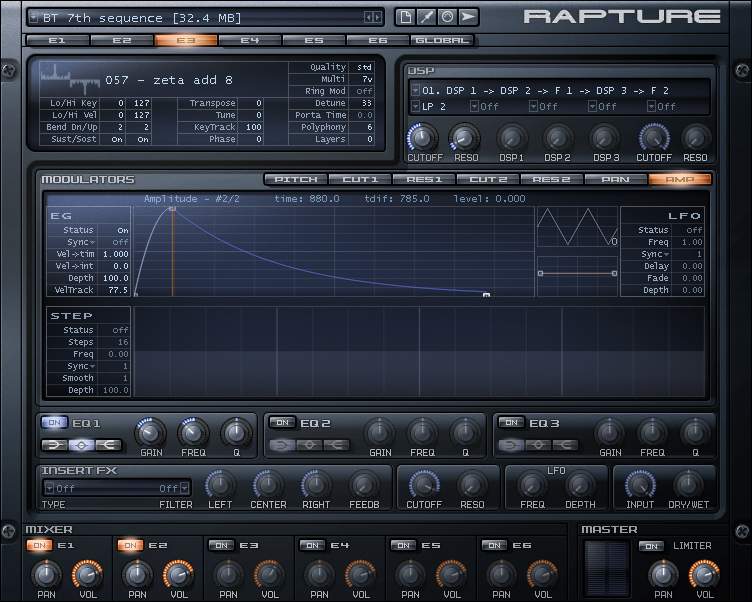
Task: Toggle the master LIMITER ON button
Action: click(x=652, y=546)
